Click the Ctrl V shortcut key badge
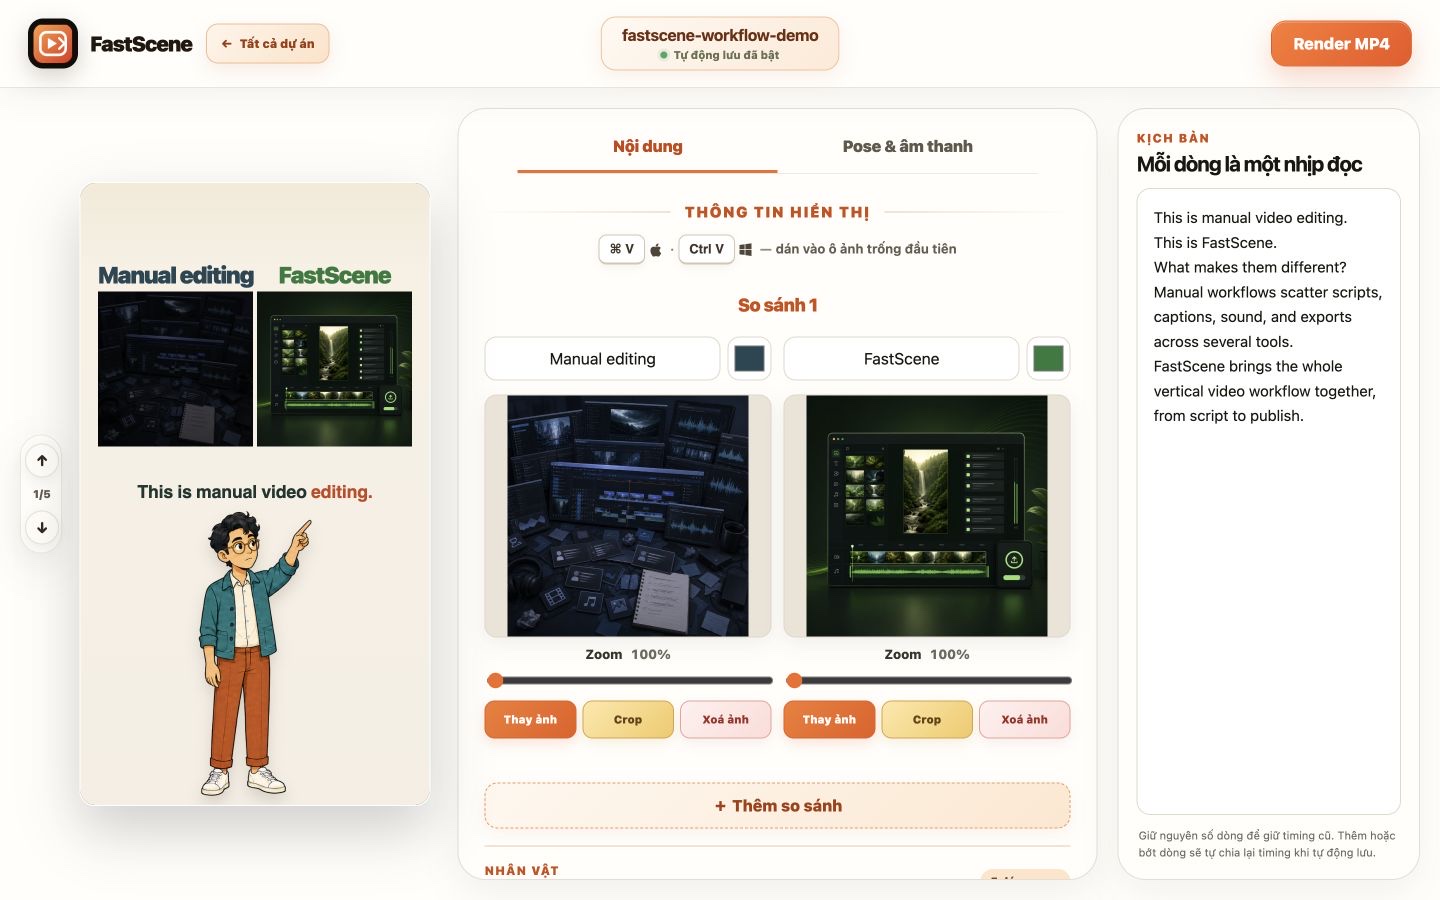Image resolution: width=1440 pixels, height=900 pixels. (706, 249)
